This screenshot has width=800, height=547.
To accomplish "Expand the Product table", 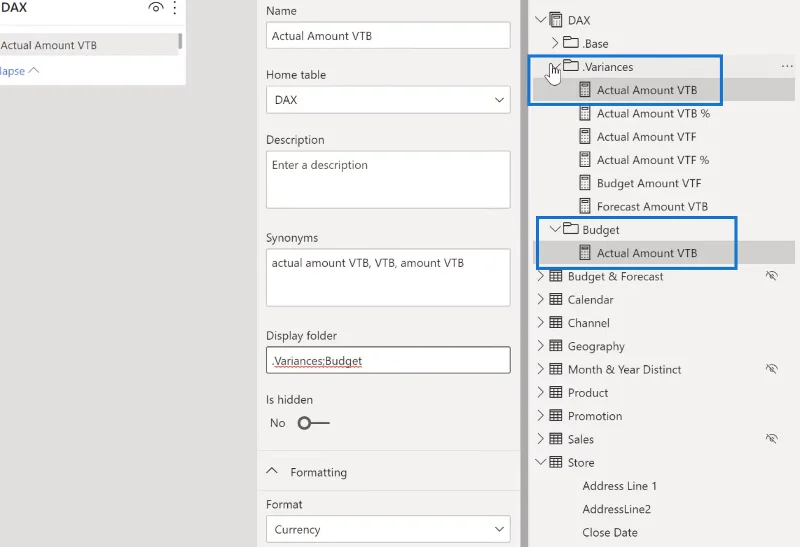I will point(540,392).
